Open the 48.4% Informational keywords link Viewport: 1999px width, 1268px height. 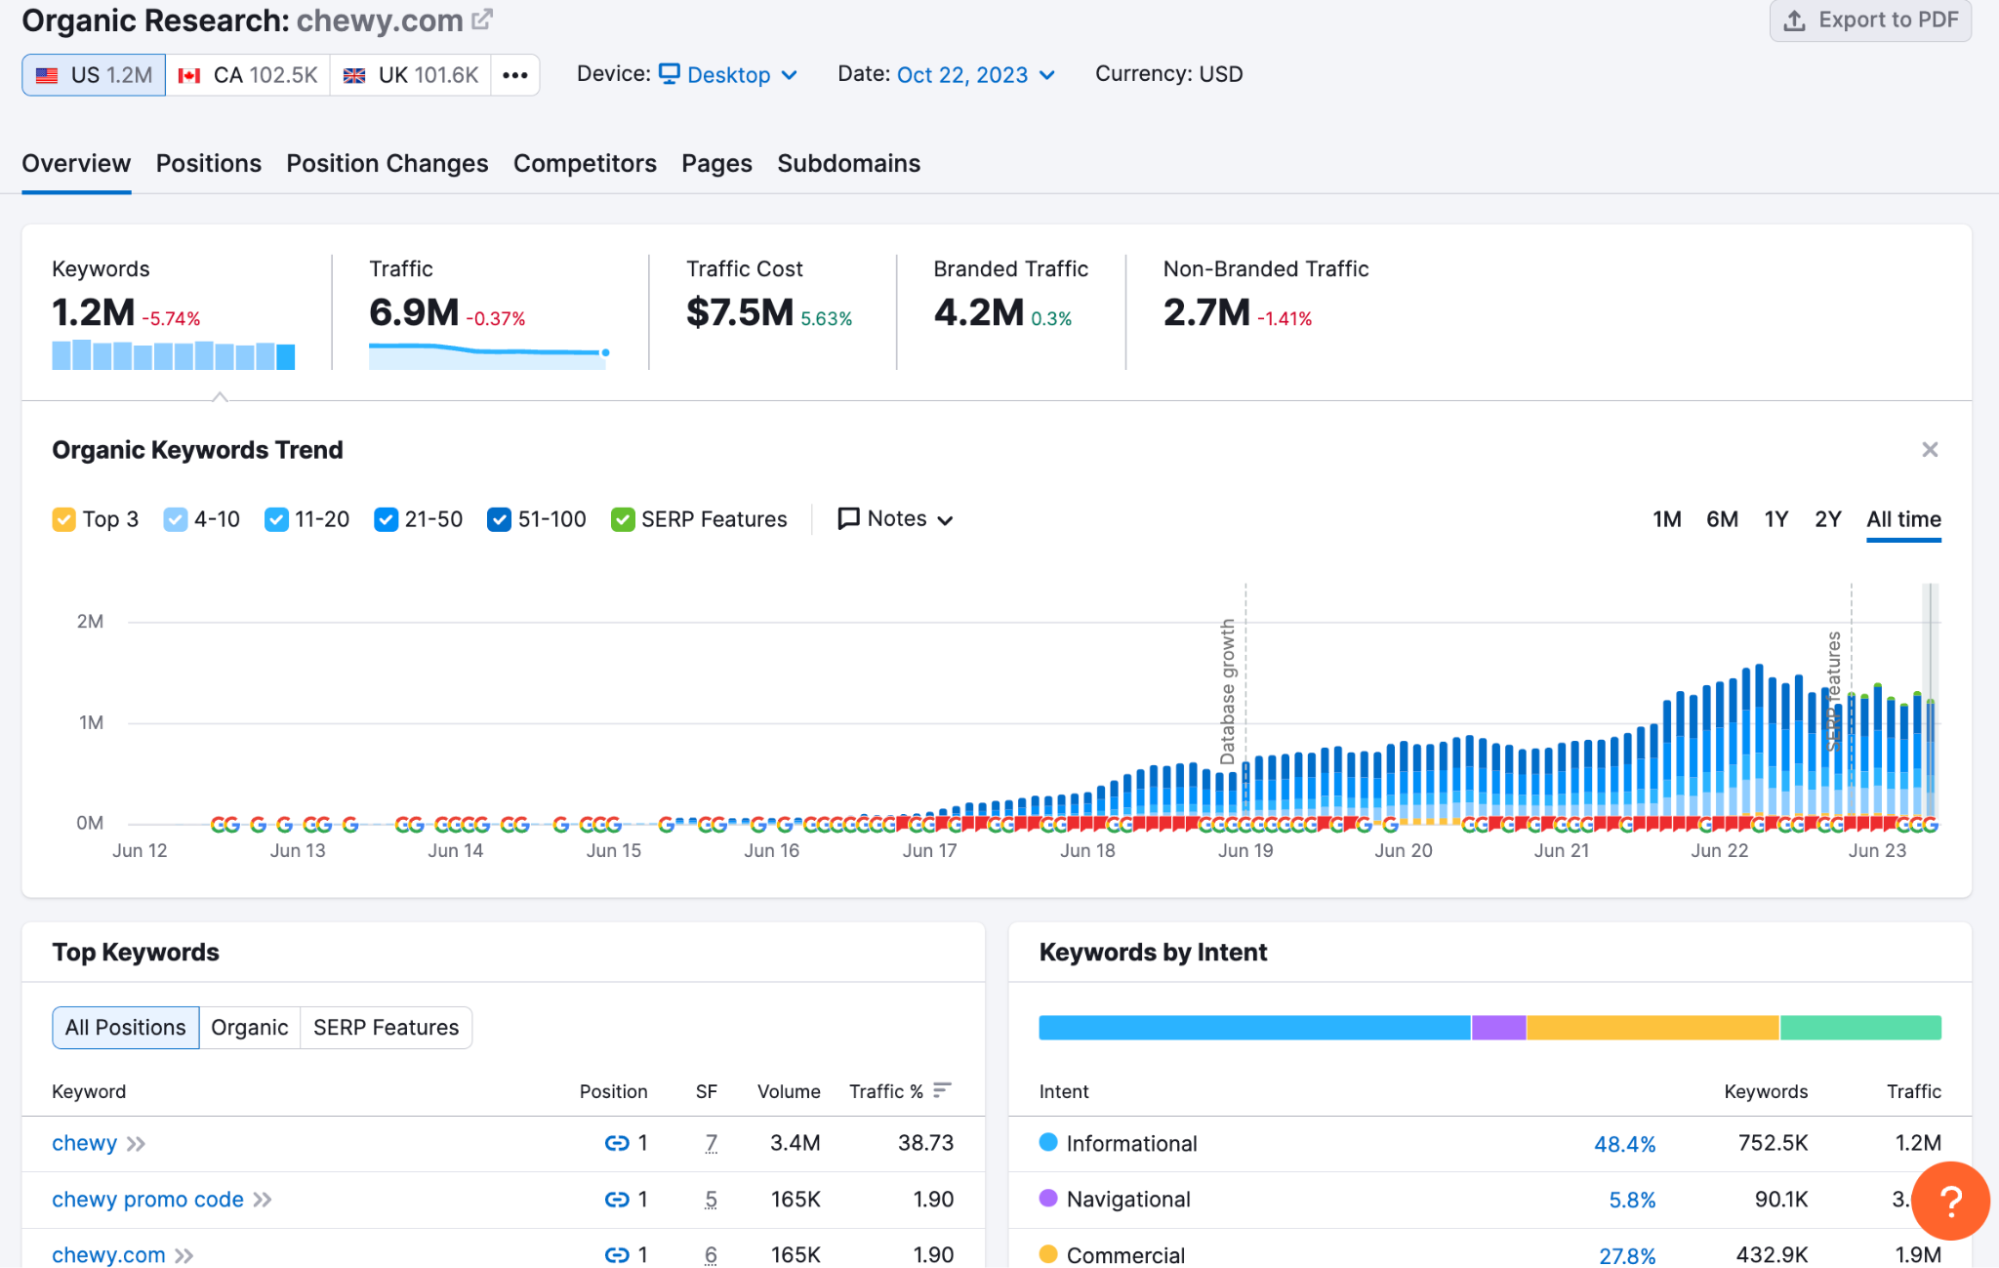point(1627,1143)
